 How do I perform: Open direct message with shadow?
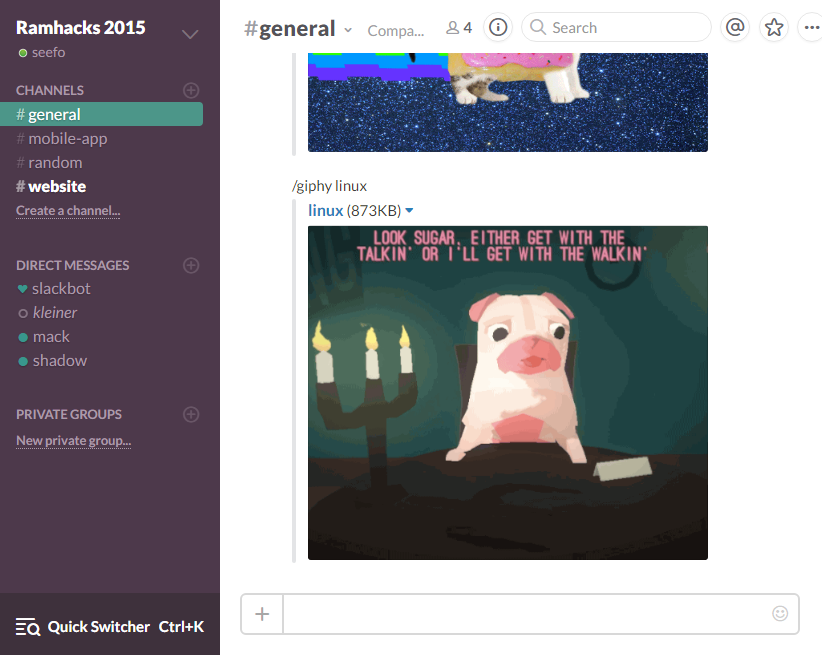(x=52, y=361)
